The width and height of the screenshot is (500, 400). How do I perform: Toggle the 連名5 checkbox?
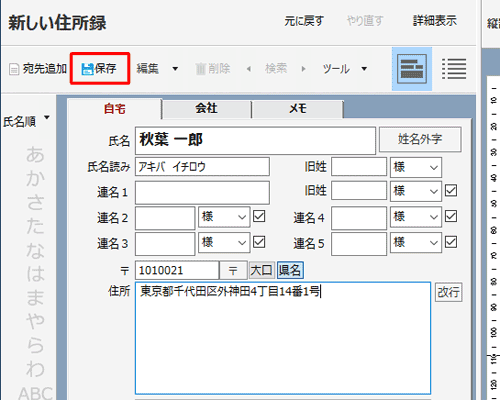click(x=451, y=242)
